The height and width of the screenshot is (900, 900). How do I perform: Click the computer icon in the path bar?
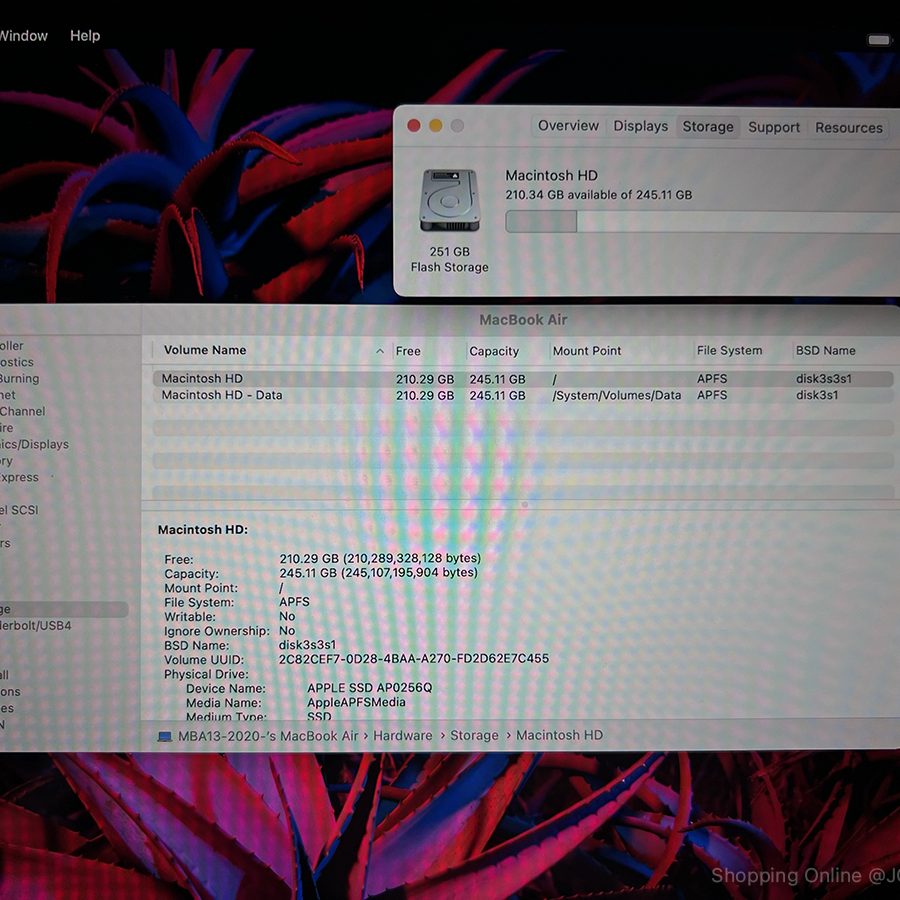(165, 736)
